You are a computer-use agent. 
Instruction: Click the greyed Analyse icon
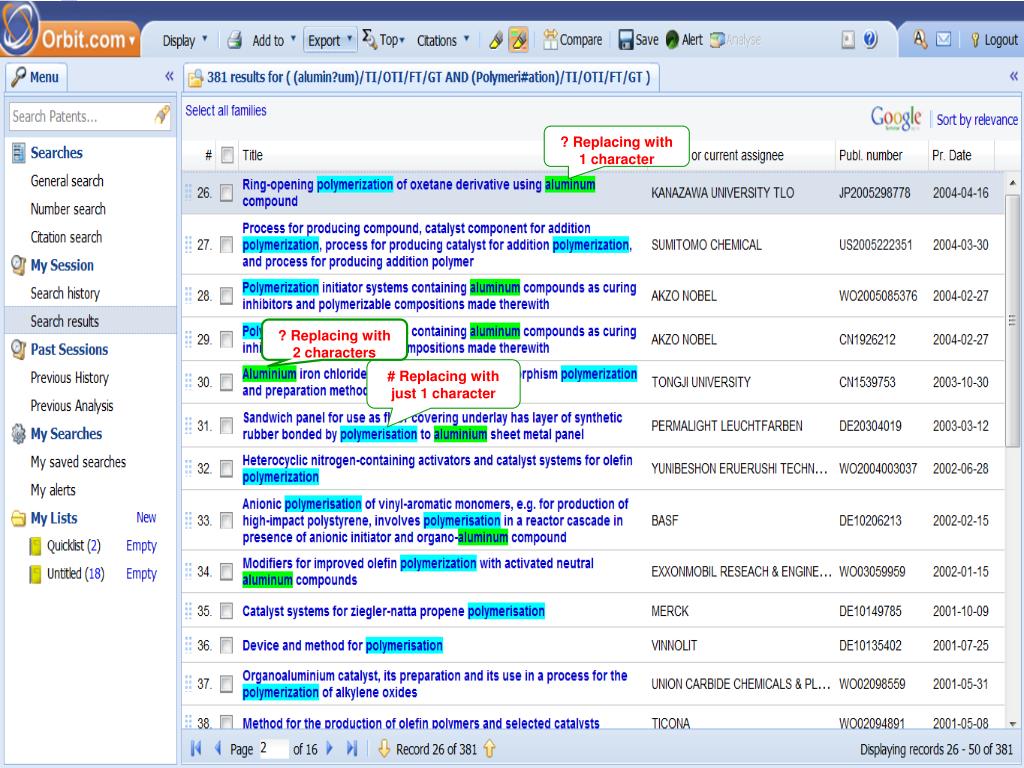pos(718,40)
